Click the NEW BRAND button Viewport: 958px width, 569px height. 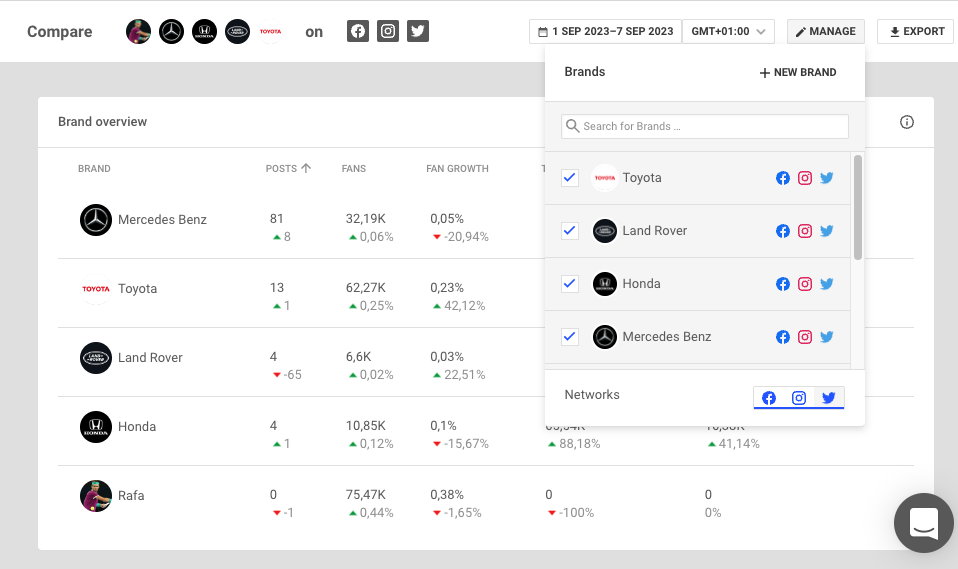point(797,72)
